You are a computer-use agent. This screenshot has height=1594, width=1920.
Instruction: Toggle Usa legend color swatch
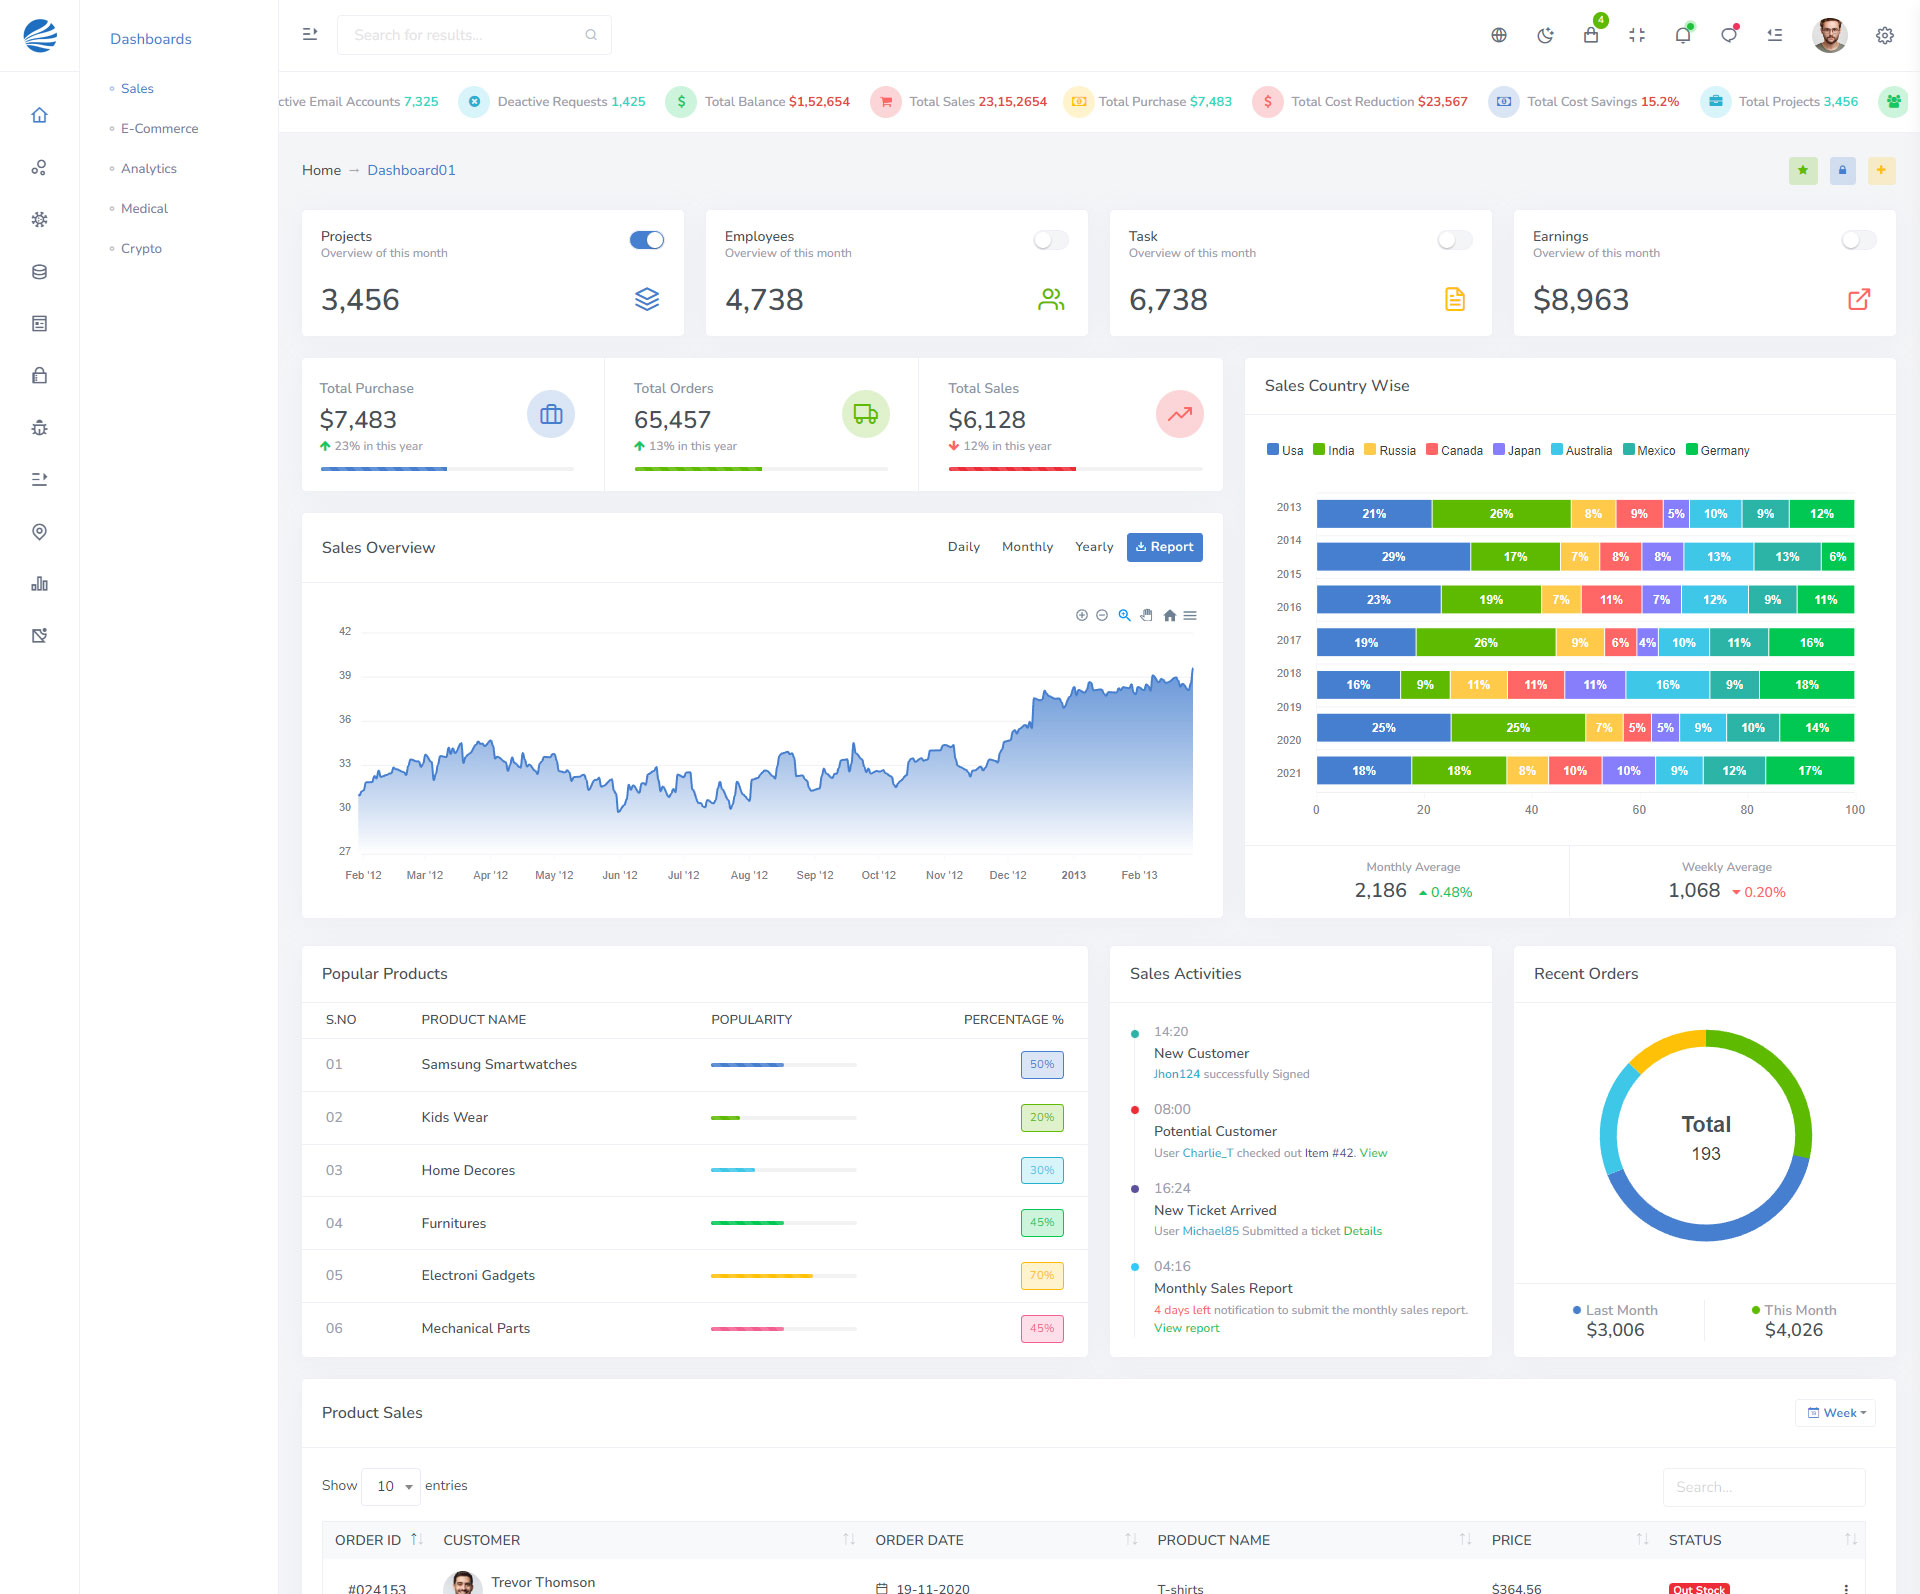pyautogui.click(x=1273, y=450)
